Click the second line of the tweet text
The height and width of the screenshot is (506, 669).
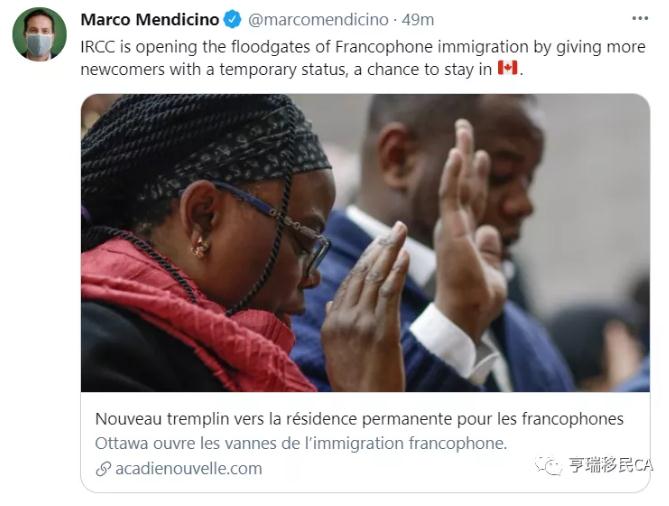302,69
